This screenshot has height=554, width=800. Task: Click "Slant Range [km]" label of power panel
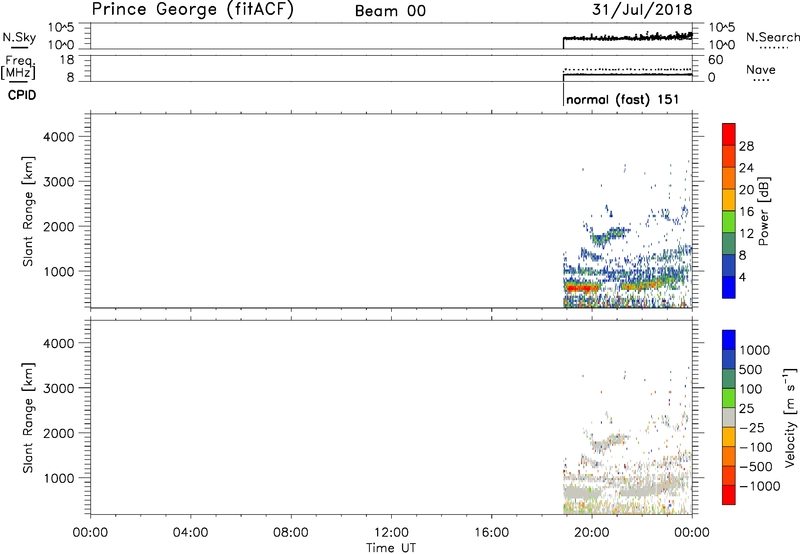pyautogui.click(x=28, y=211)
